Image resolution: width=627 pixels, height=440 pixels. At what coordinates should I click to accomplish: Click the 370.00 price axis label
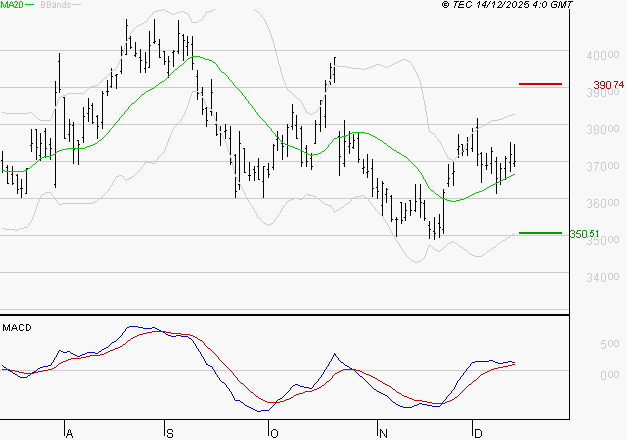click(603, 166)
